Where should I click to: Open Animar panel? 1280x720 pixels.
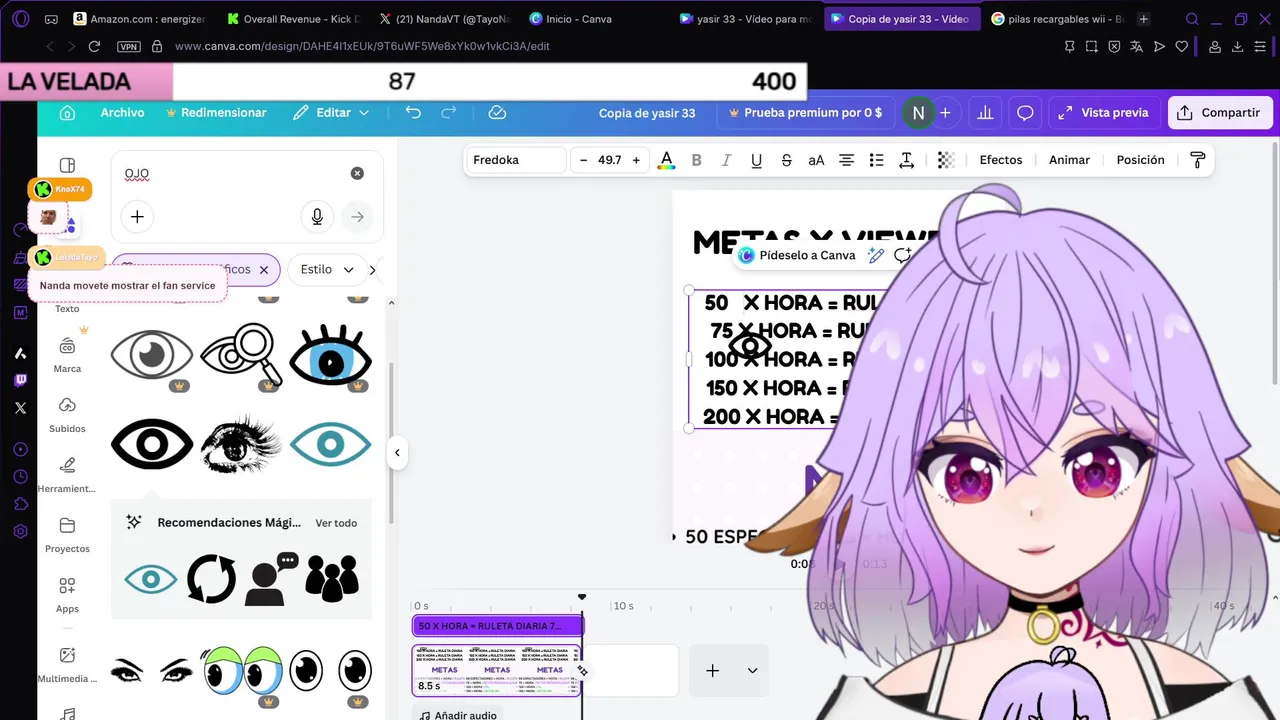[x=1069, y=160]
